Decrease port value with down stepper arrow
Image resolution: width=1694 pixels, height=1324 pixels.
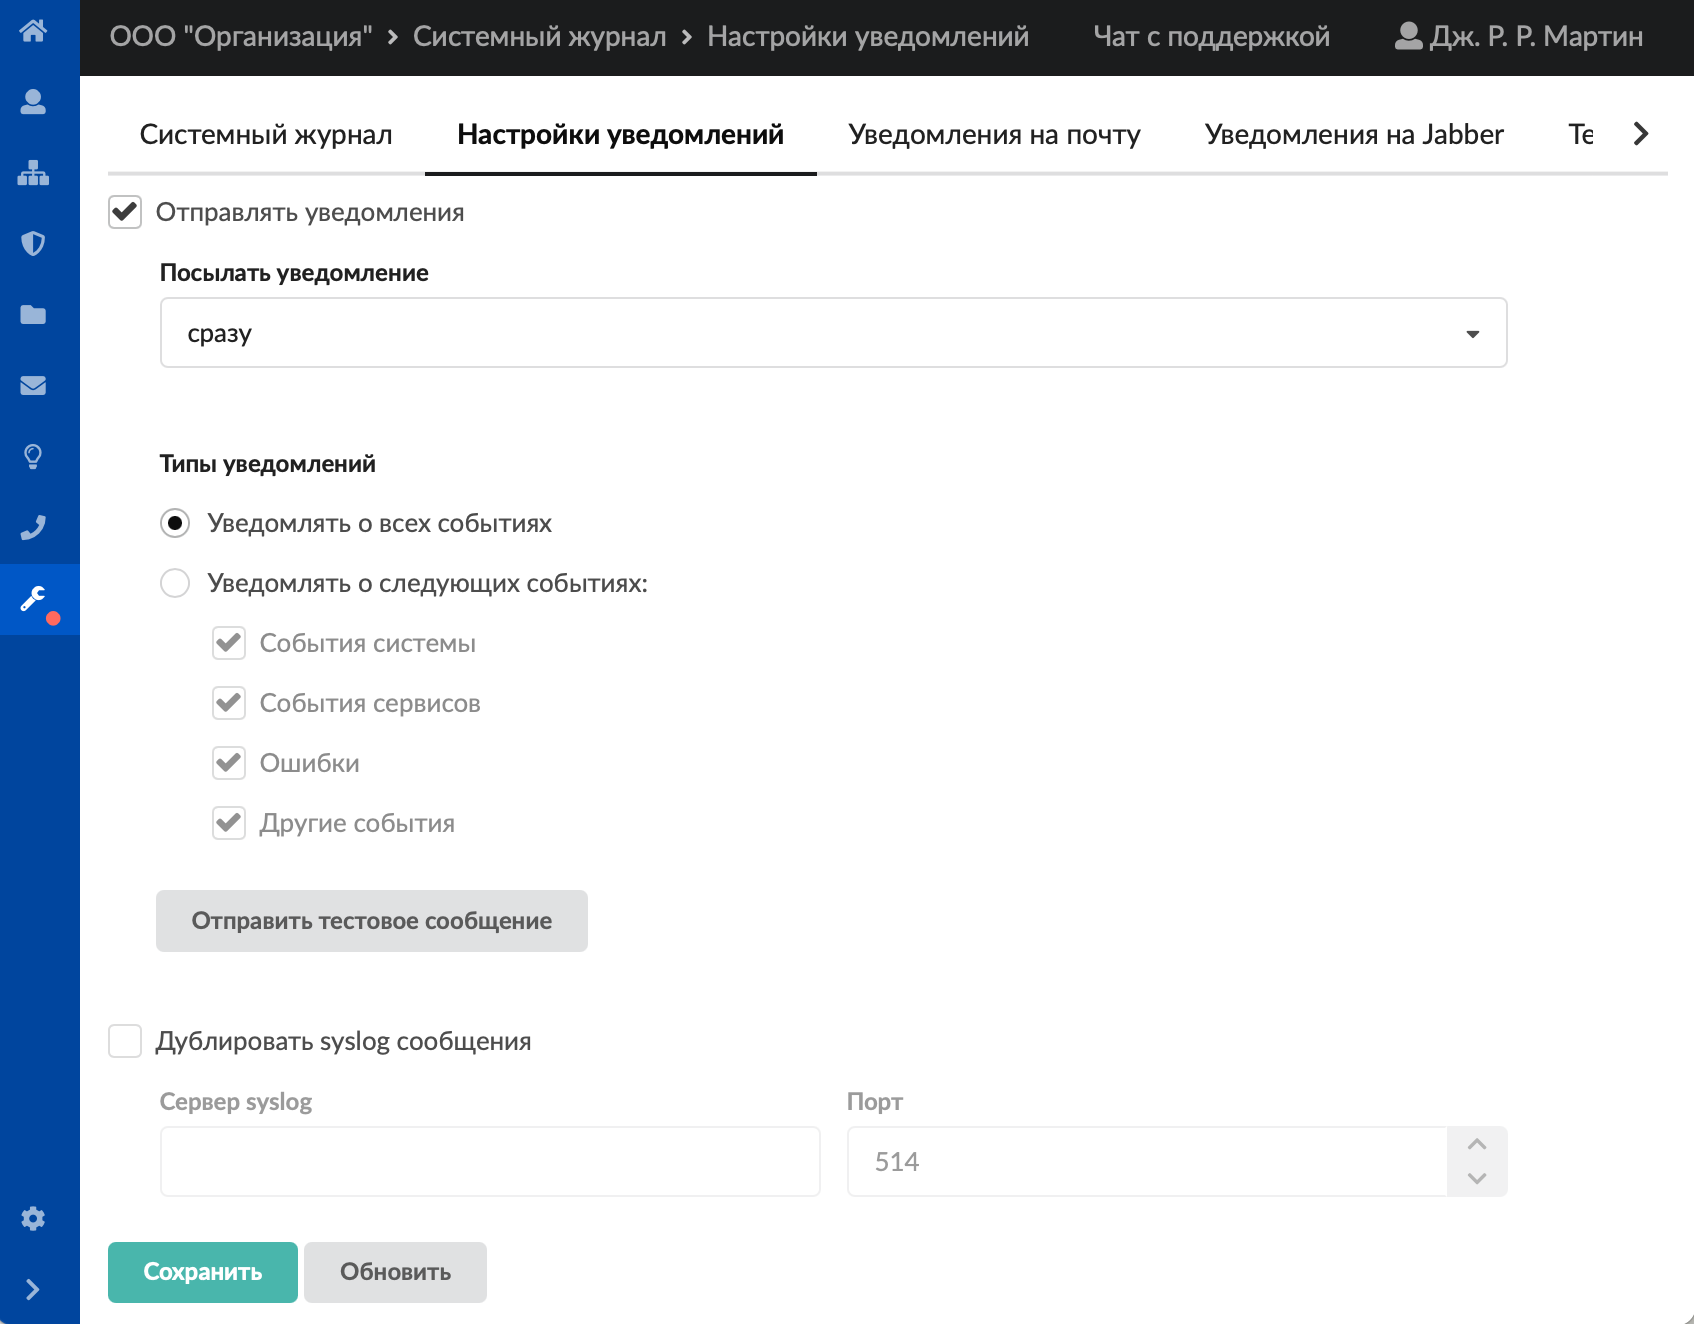1477,1179
